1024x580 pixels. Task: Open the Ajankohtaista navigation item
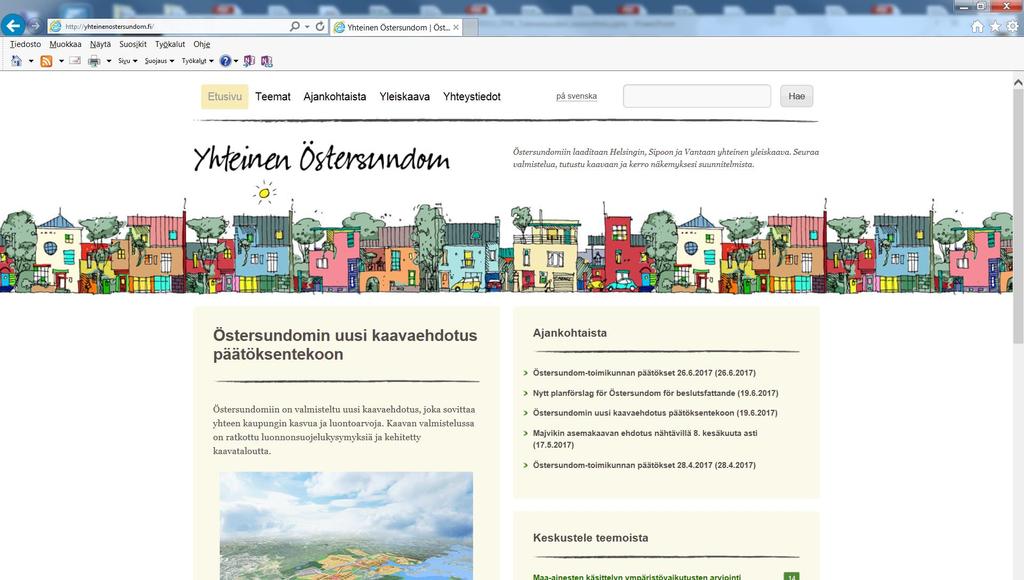tap(334, 97)
